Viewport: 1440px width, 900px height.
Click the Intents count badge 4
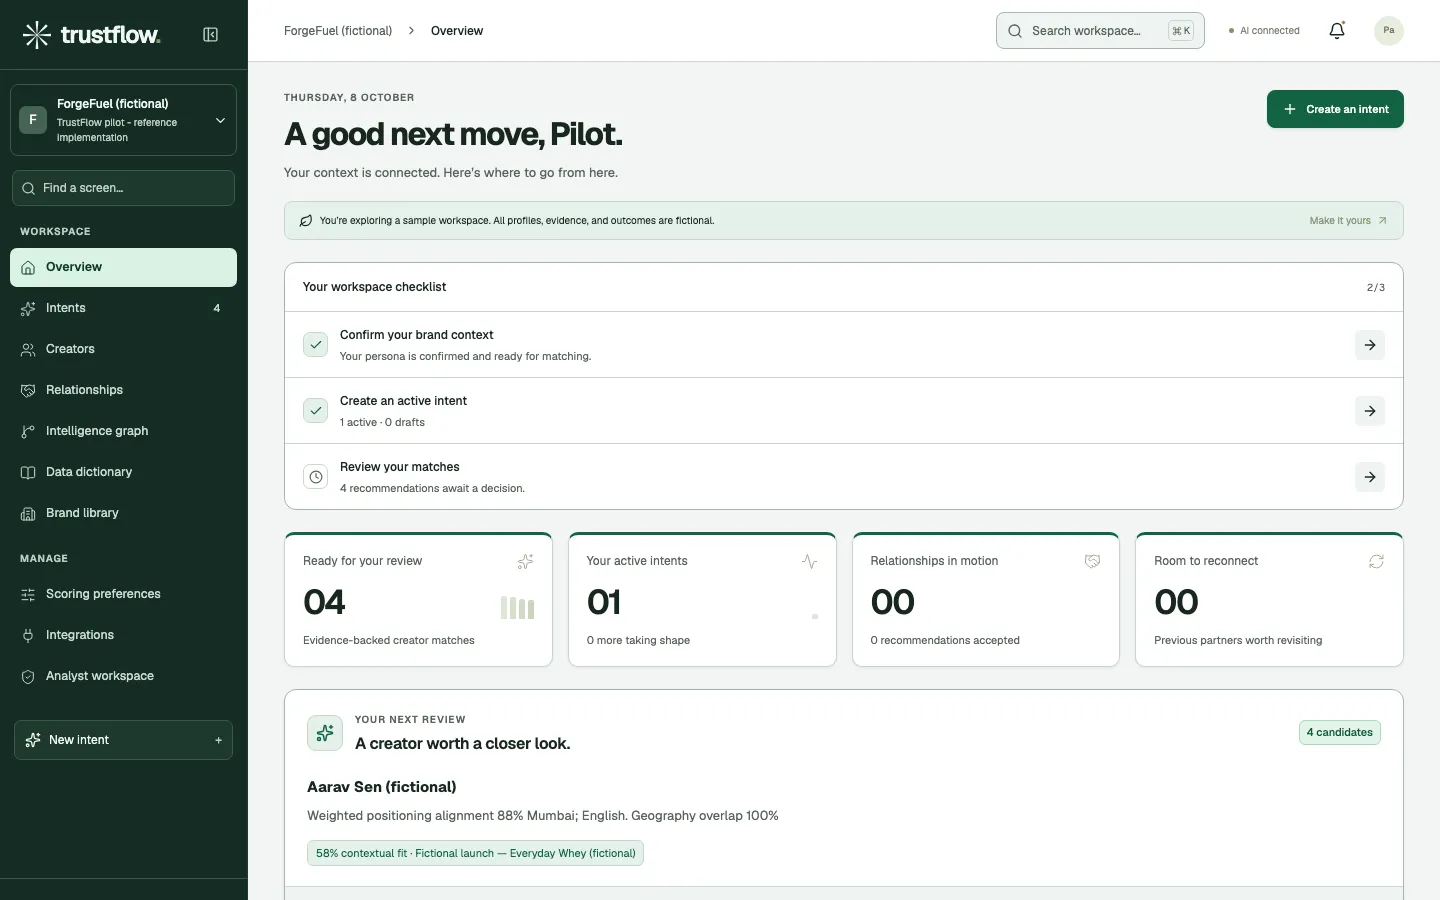pos(217,308)
